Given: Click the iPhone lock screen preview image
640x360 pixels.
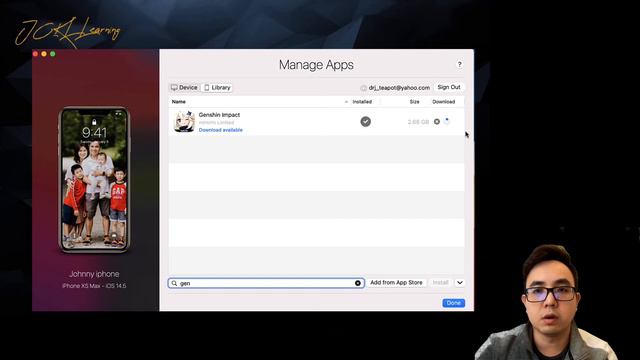Looking at the screenshot, I should (94, 180).
